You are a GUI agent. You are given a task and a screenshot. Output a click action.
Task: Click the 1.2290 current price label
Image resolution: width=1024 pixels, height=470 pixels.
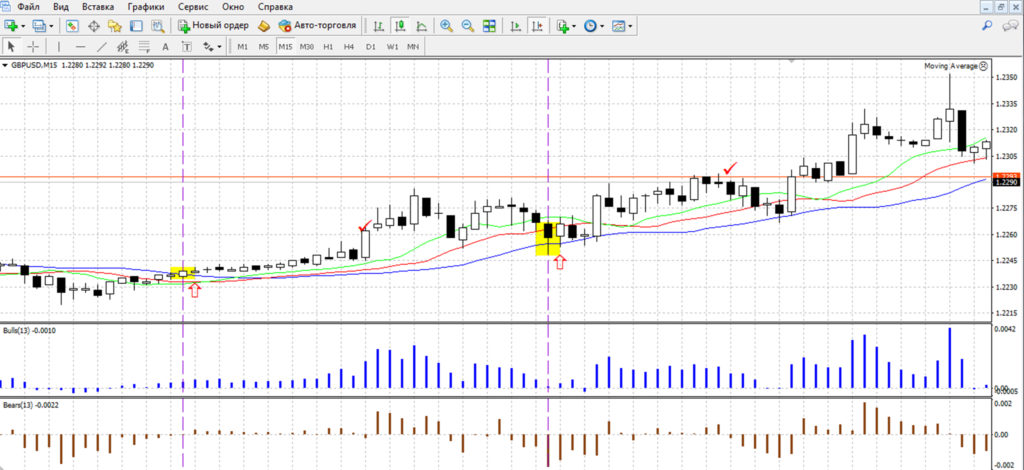pos(1004,183)
